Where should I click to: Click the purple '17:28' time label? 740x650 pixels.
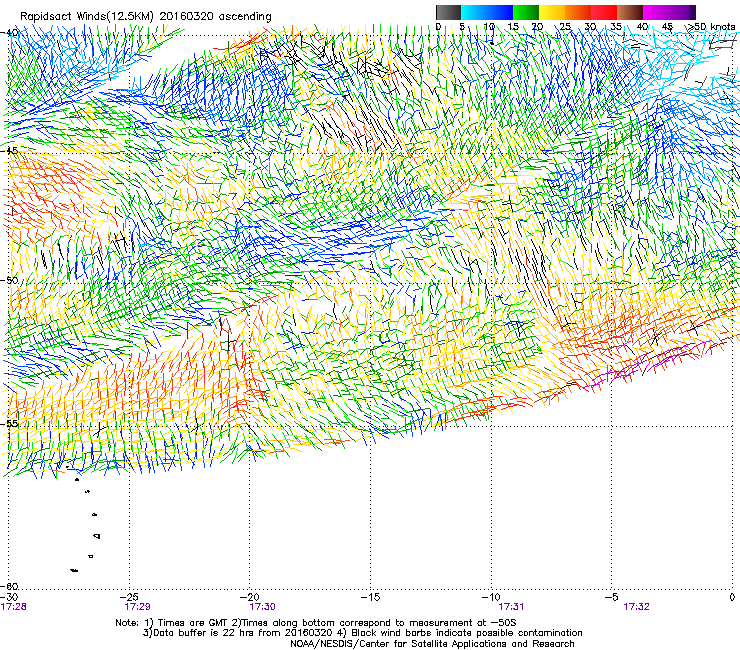pyautogui.click(x=14, y=607)
